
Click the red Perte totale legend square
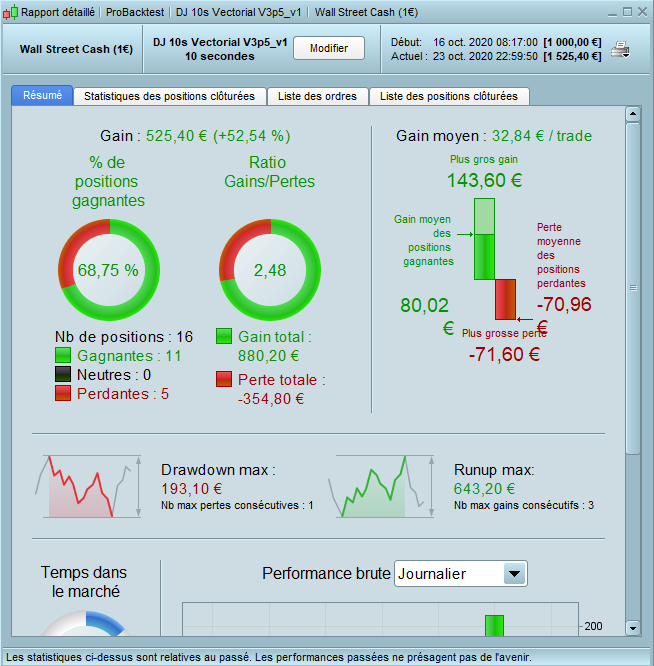(224, 379)
